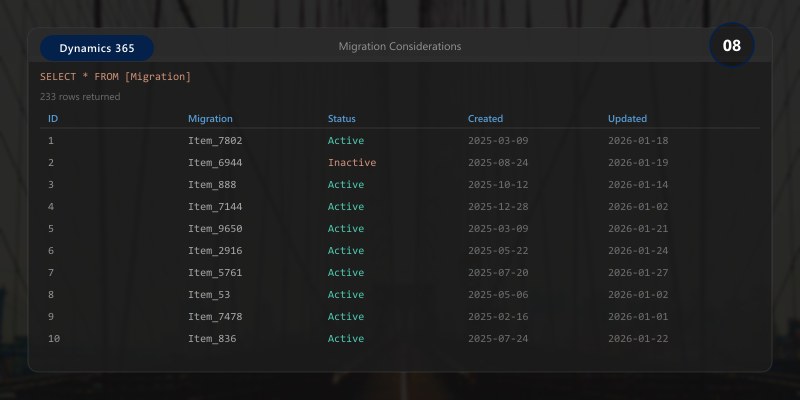Sort by the ID column header

(x=53, y=118)
